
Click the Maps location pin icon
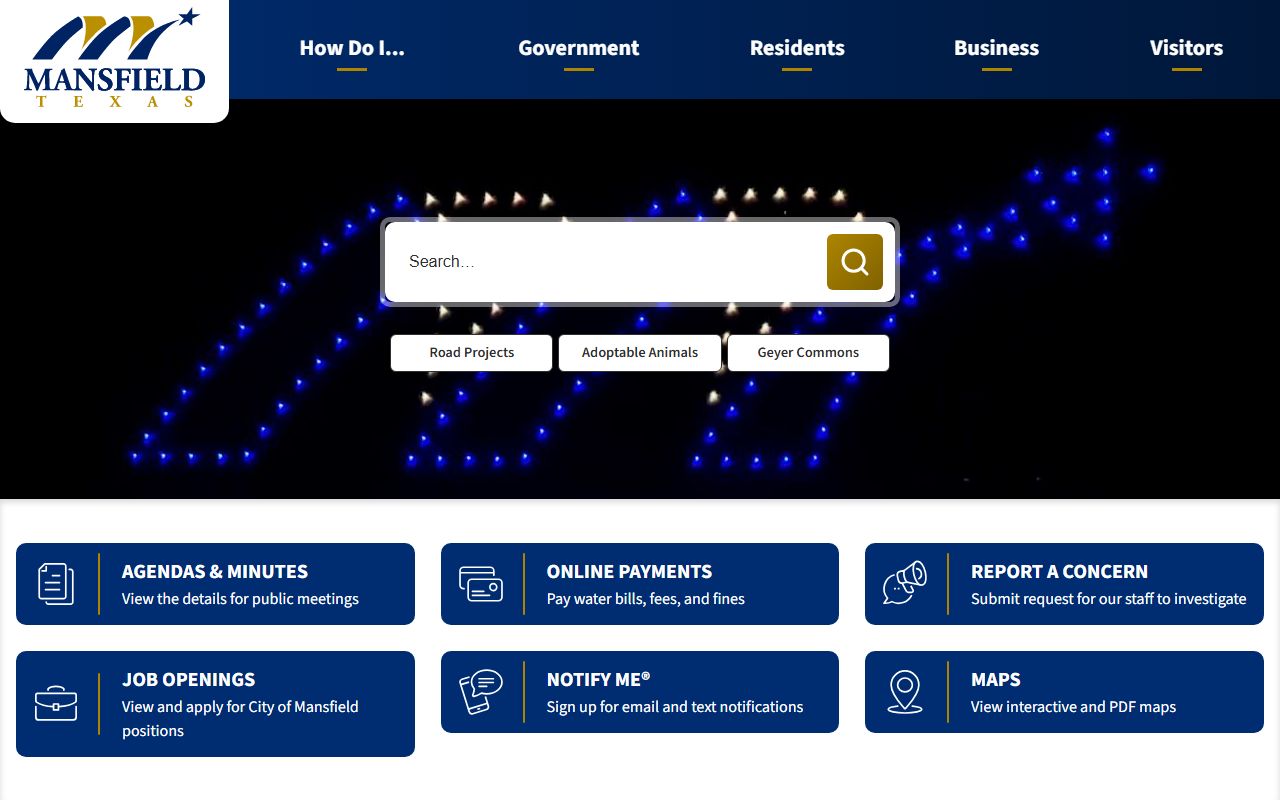point(904,692)
